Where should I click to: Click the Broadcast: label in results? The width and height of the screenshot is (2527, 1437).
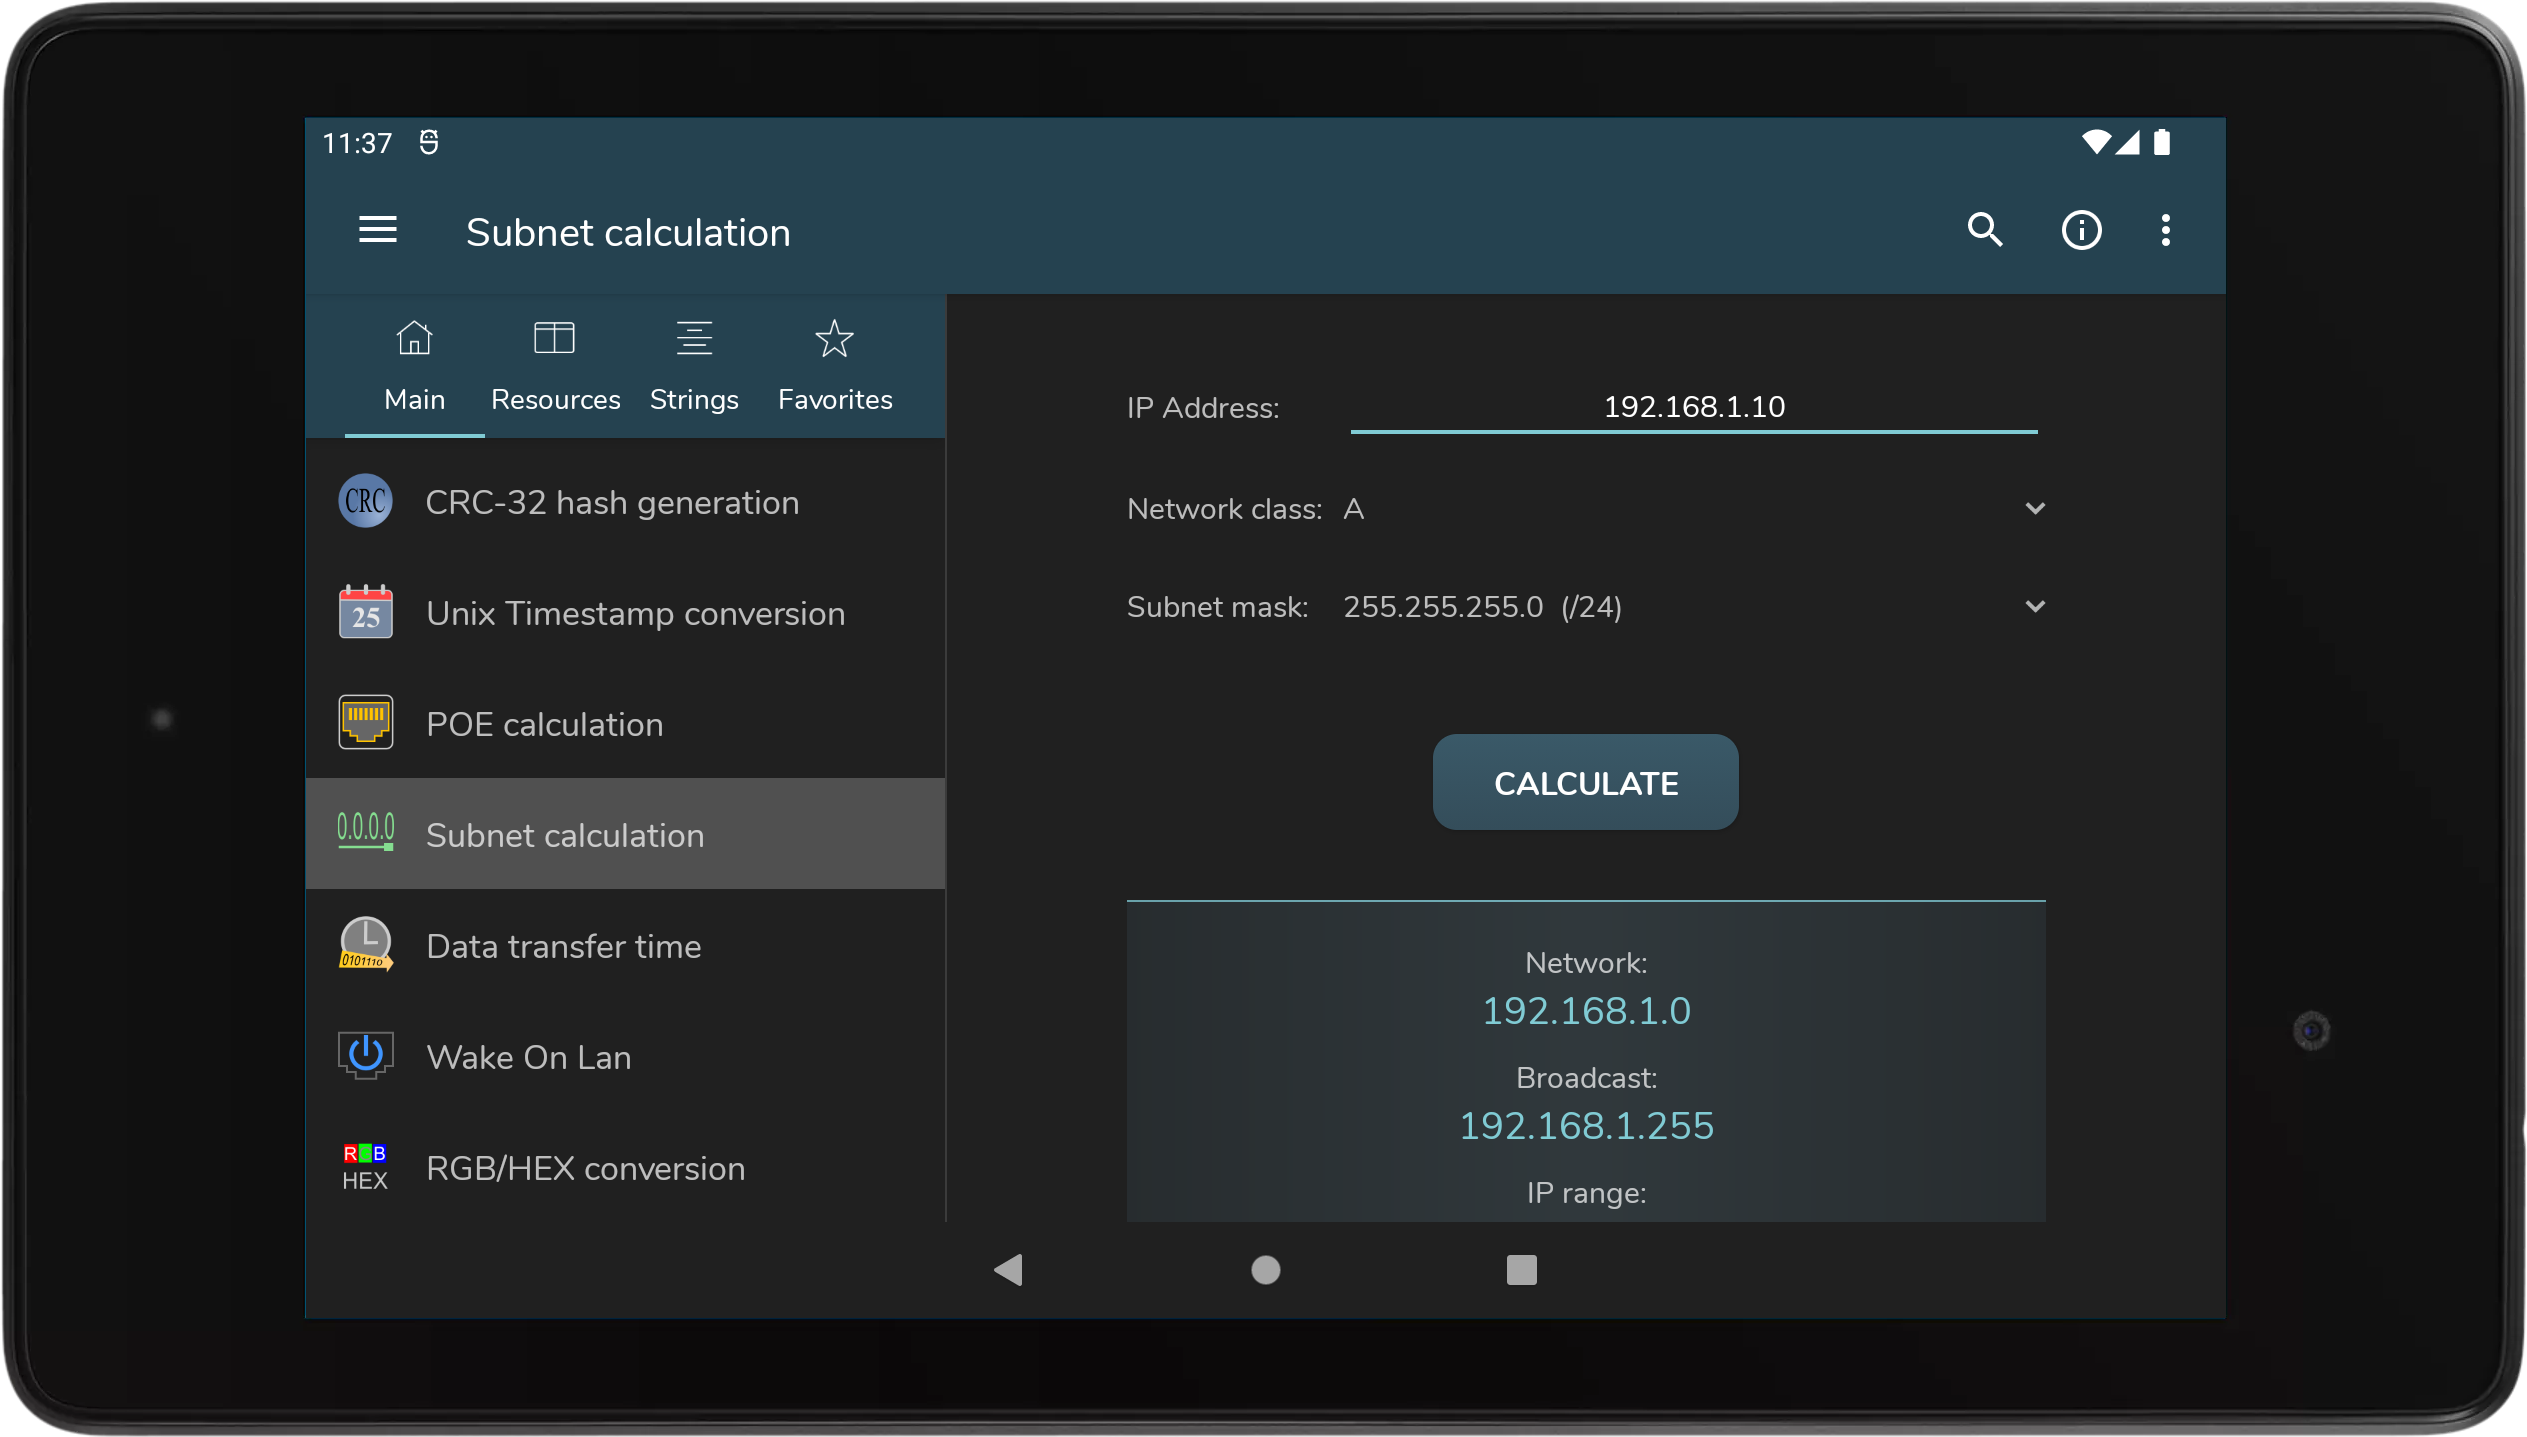pos(1586,1078)
